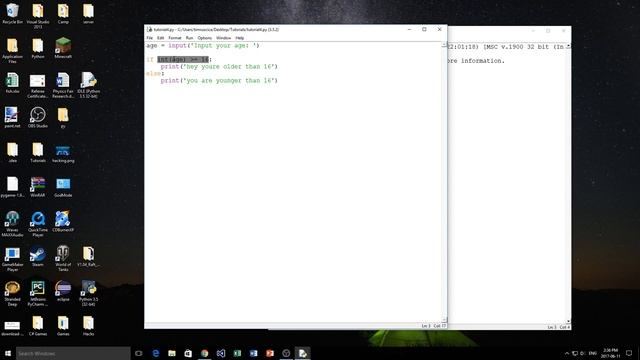640x360 pixels.
Task: Select the C# Games folder on desktop
Action: 38,326
